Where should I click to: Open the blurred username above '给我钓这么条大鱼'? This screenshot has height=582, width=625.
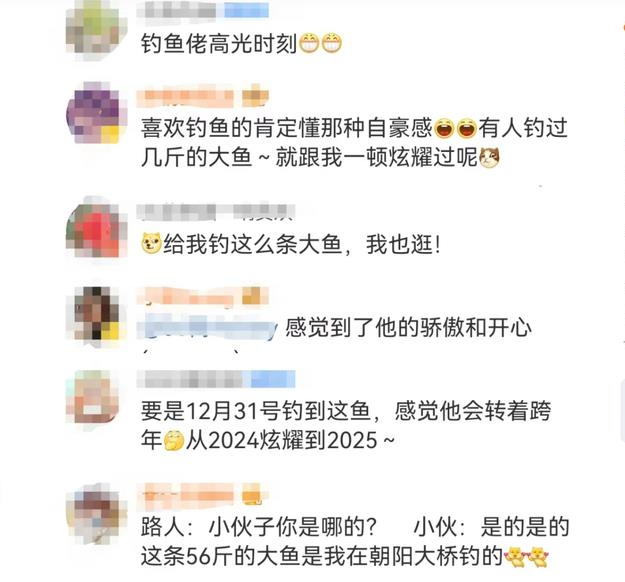pyautogui.click(x=216, y=211)
